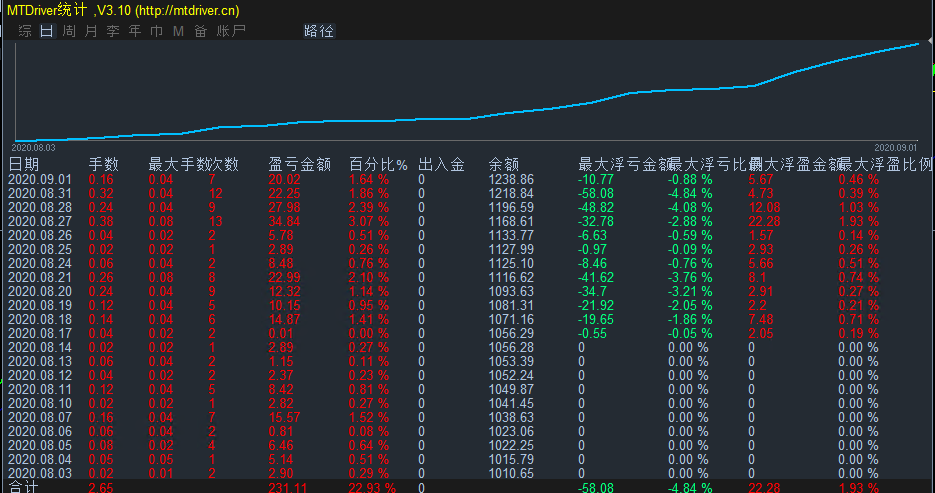Click the 路径 (path) button
Image resolution: width=935 pixels, height=493 pixels.
click(319, 31)
